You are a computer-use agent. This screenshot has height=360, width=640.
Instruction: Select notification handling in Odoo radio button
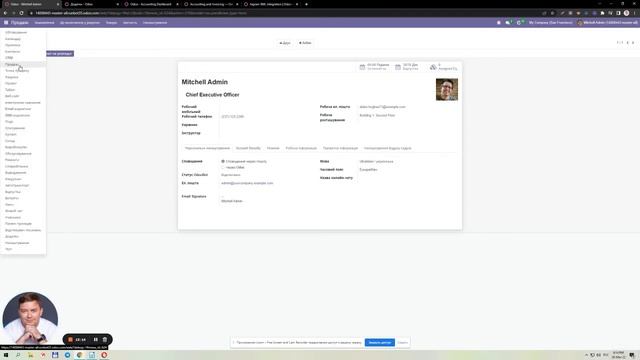[x=223, y=167]
